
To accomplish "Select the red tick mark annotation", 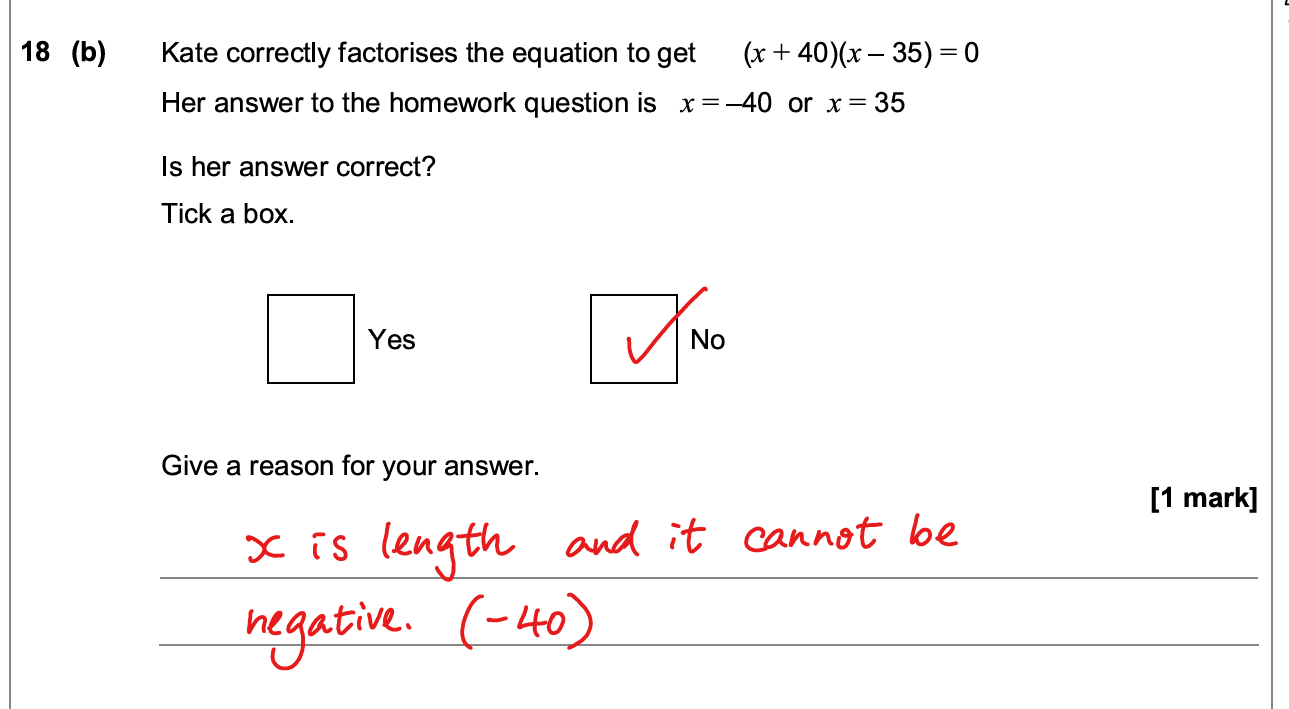I will (665, 328).
